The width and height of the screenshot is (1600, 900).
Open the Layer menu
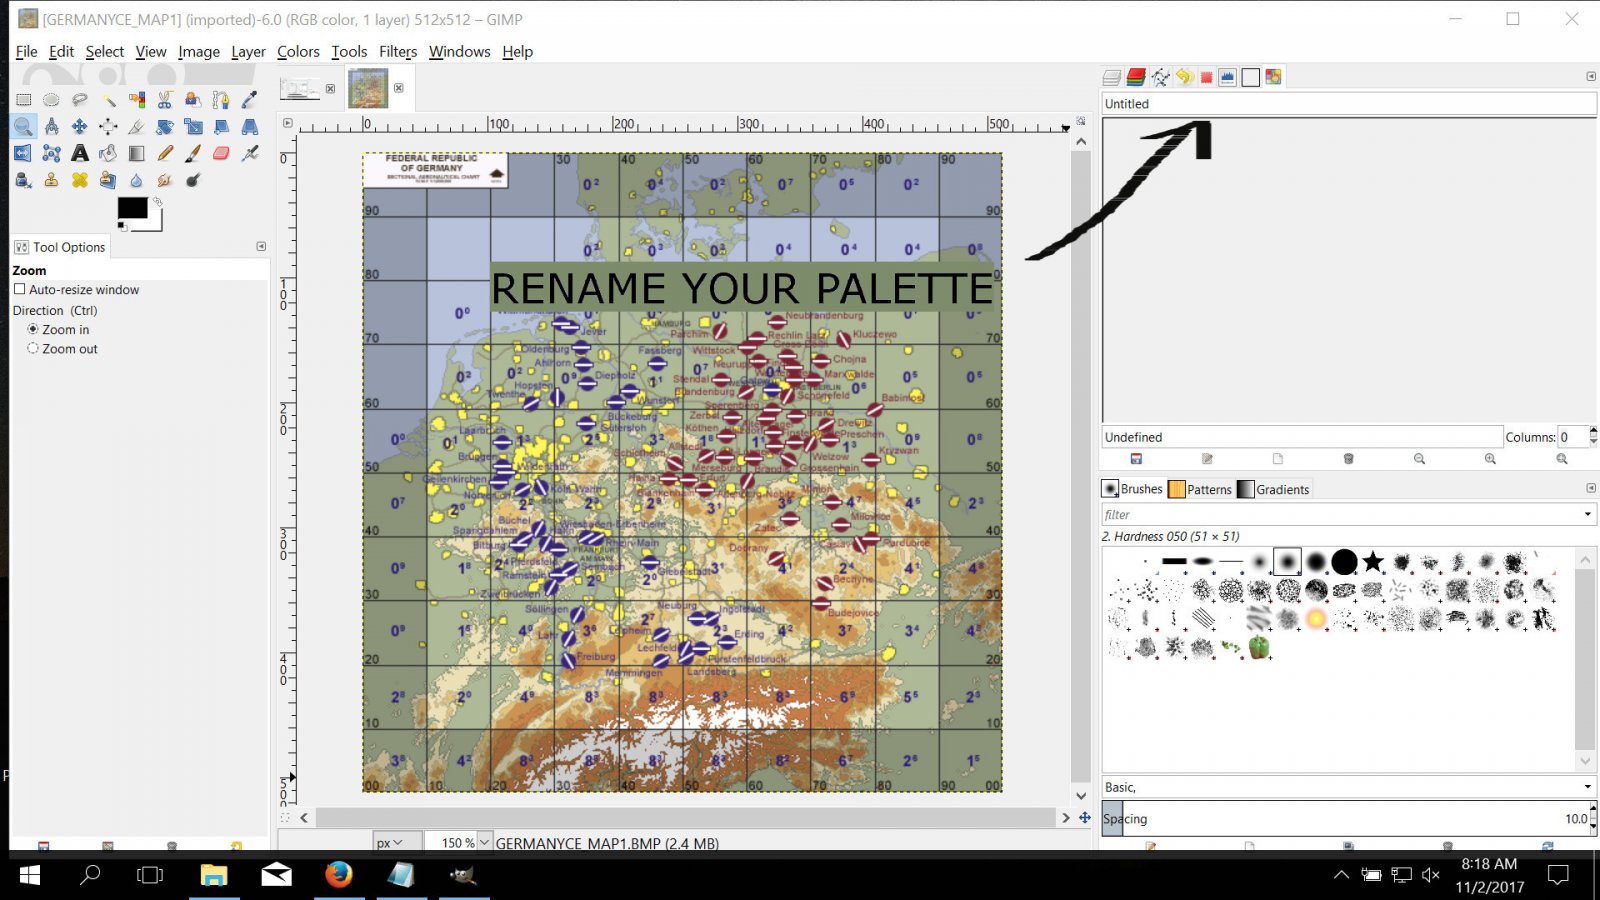248,51
